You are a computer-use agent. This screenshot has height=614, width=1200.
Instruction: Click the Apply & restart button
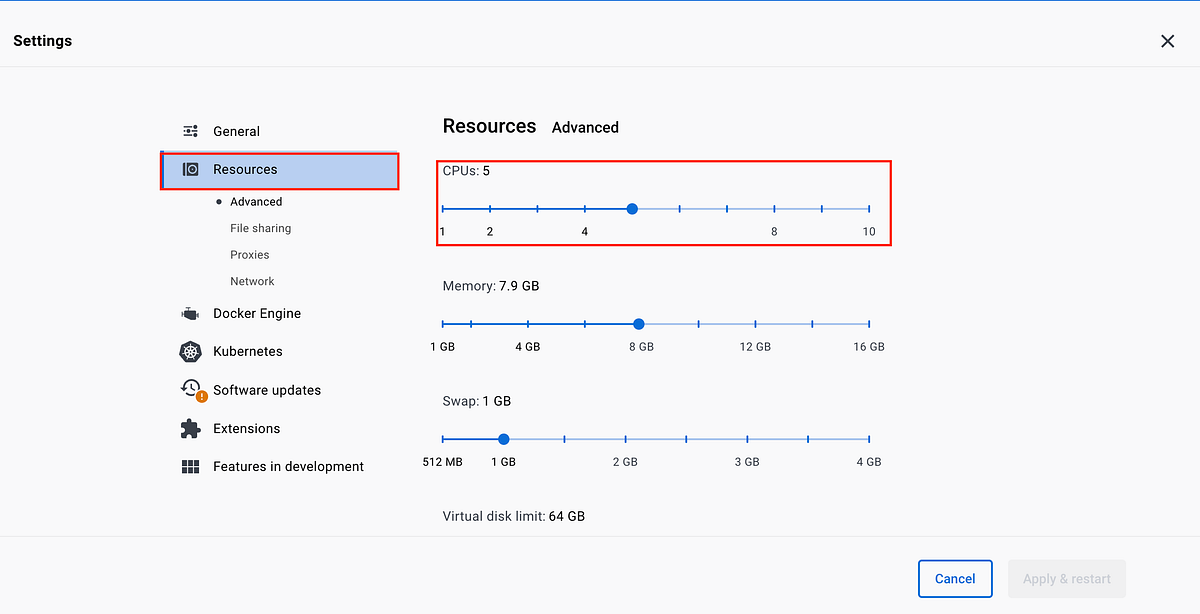pos(1066,578)
